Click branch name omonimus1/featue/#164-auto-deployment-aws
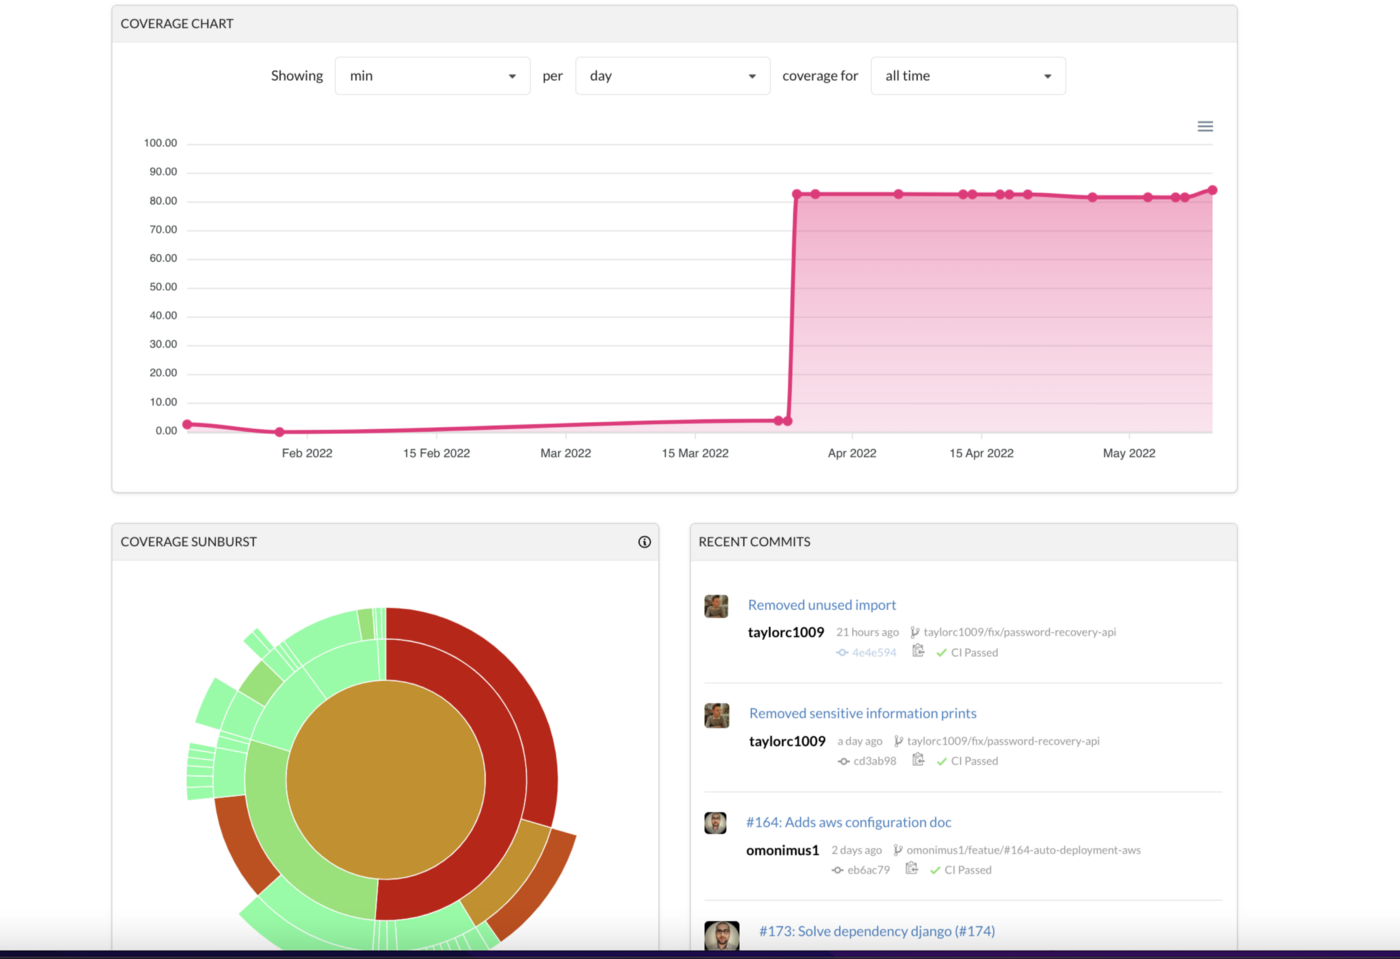Image resolution: width=1400 pixels, height=959 pixels. (x=1023, y=850)
